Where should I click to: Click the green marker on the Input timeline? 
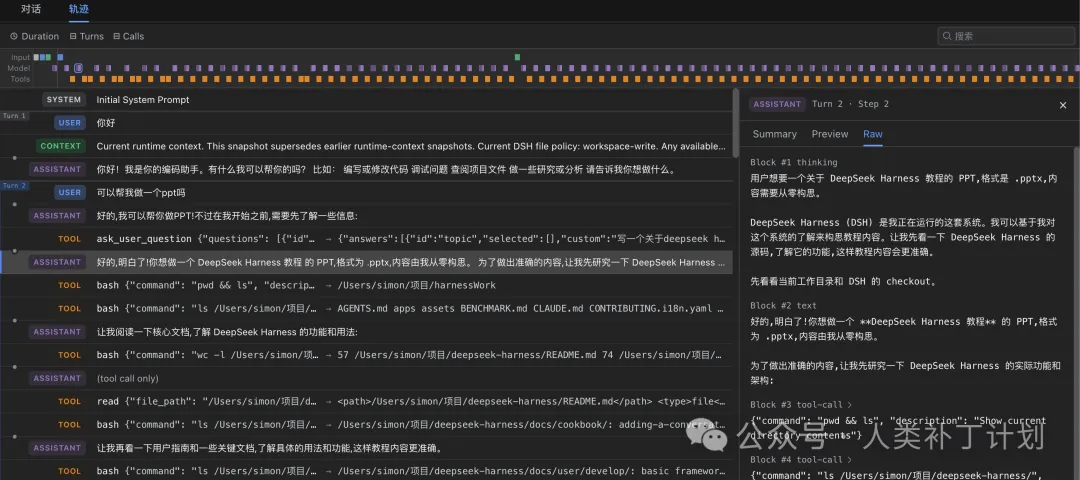[x=517, y=56]
